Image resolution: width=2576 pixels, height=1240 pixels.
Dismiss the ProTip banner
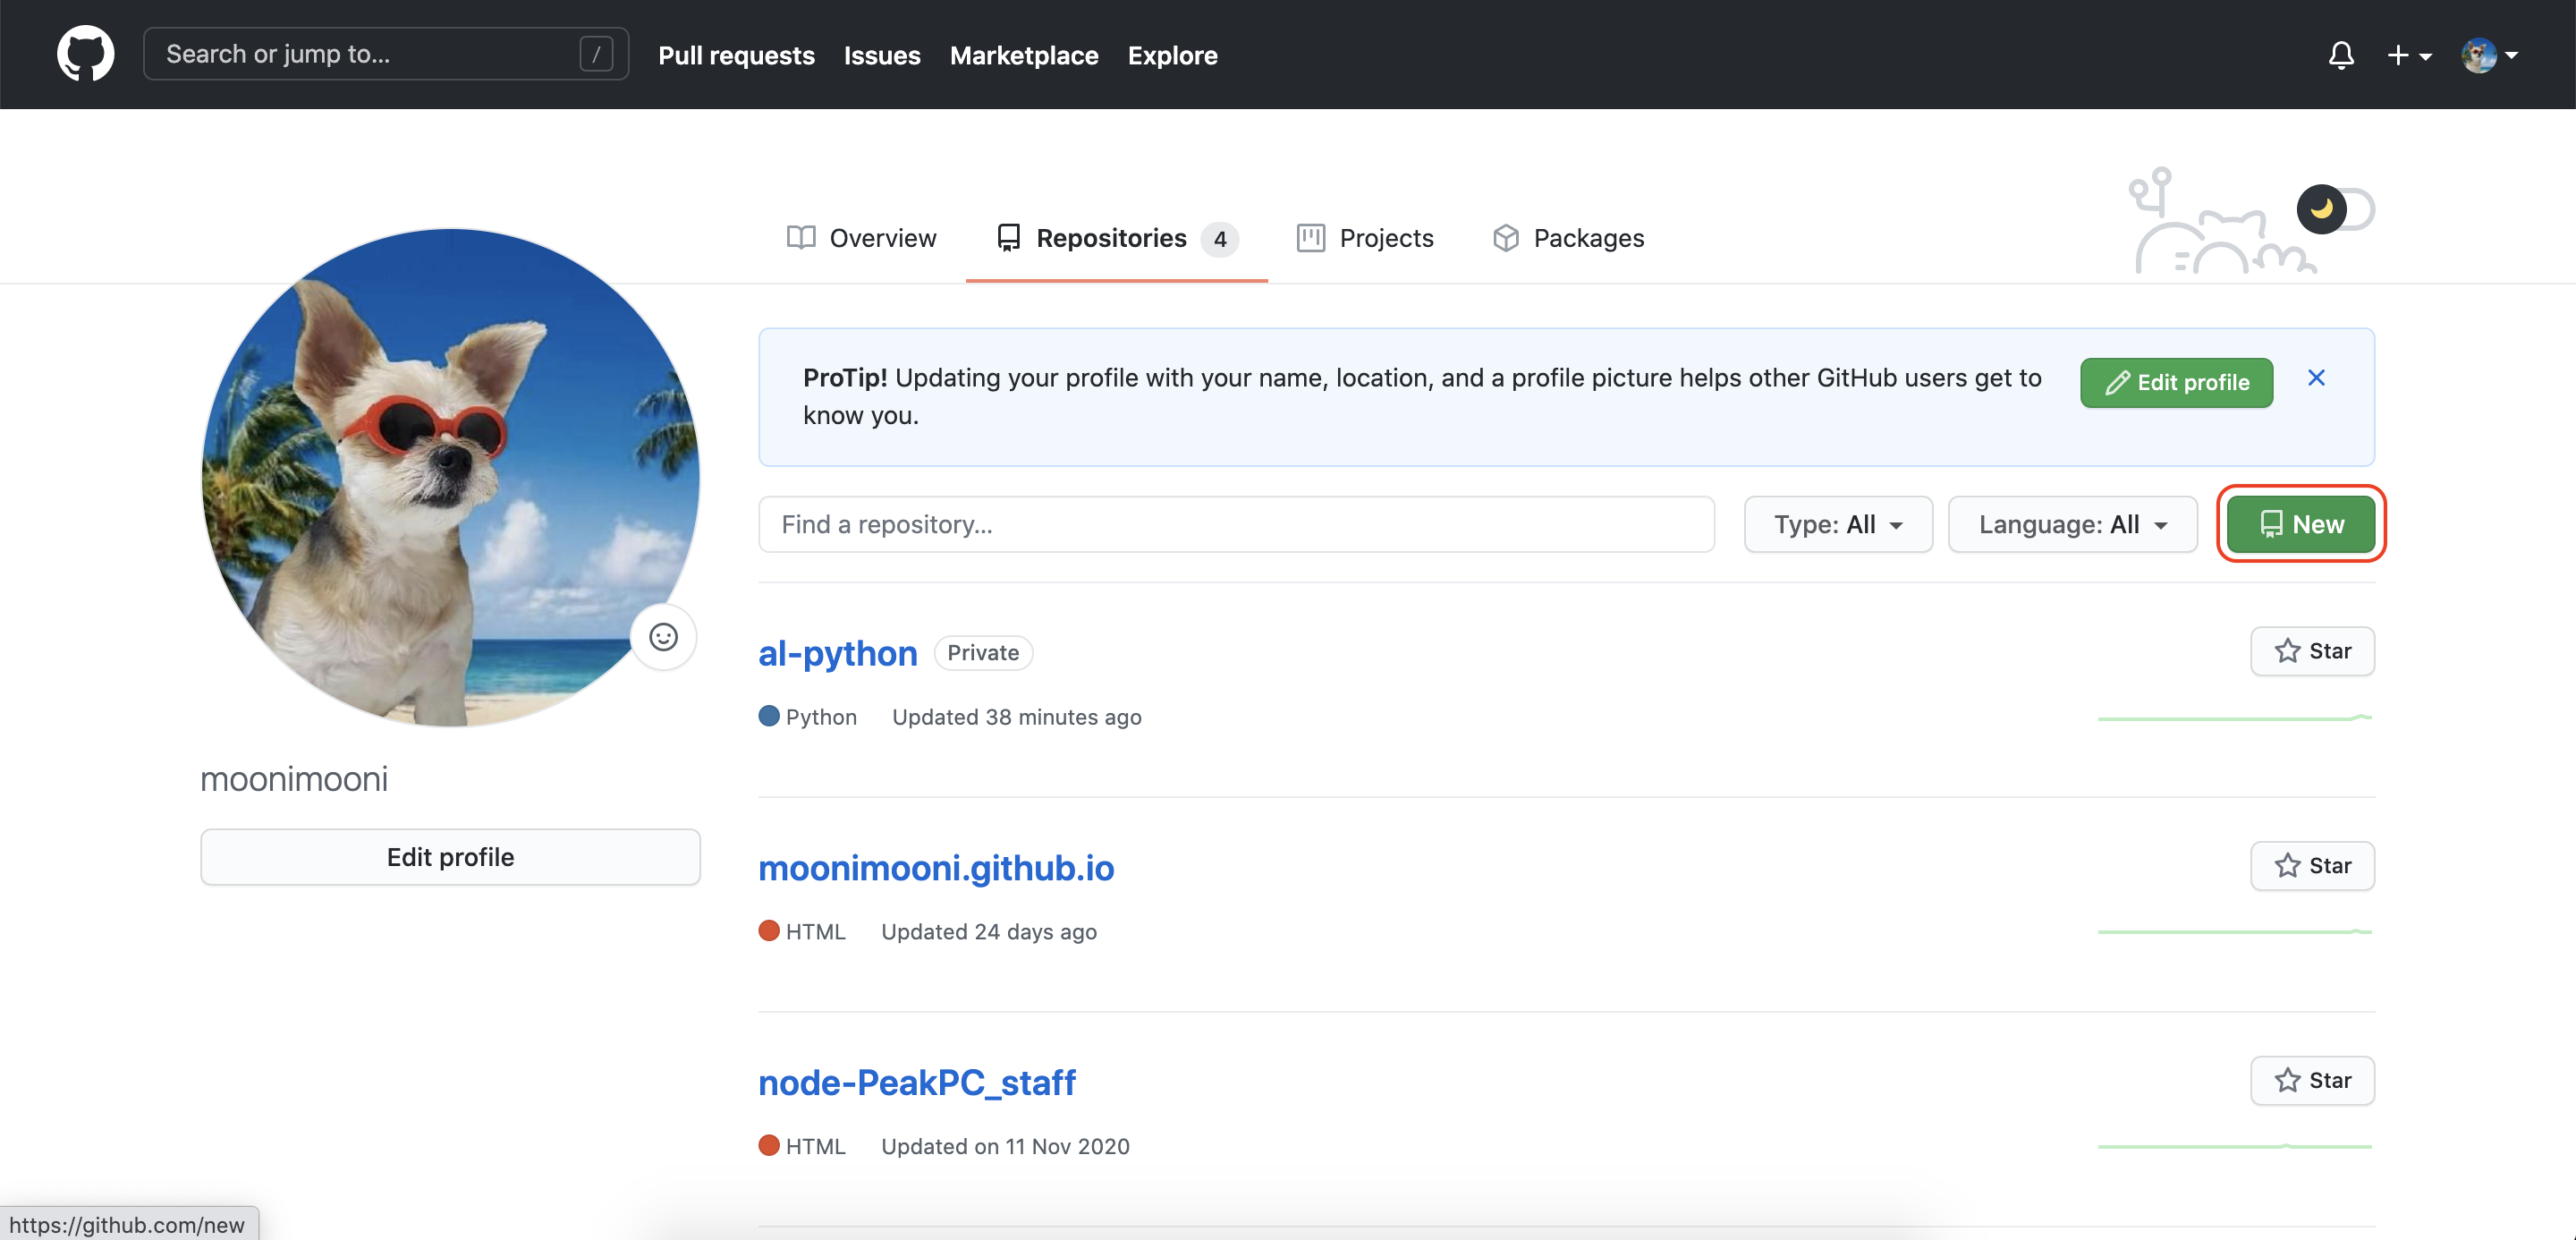tap(2316, 378)
